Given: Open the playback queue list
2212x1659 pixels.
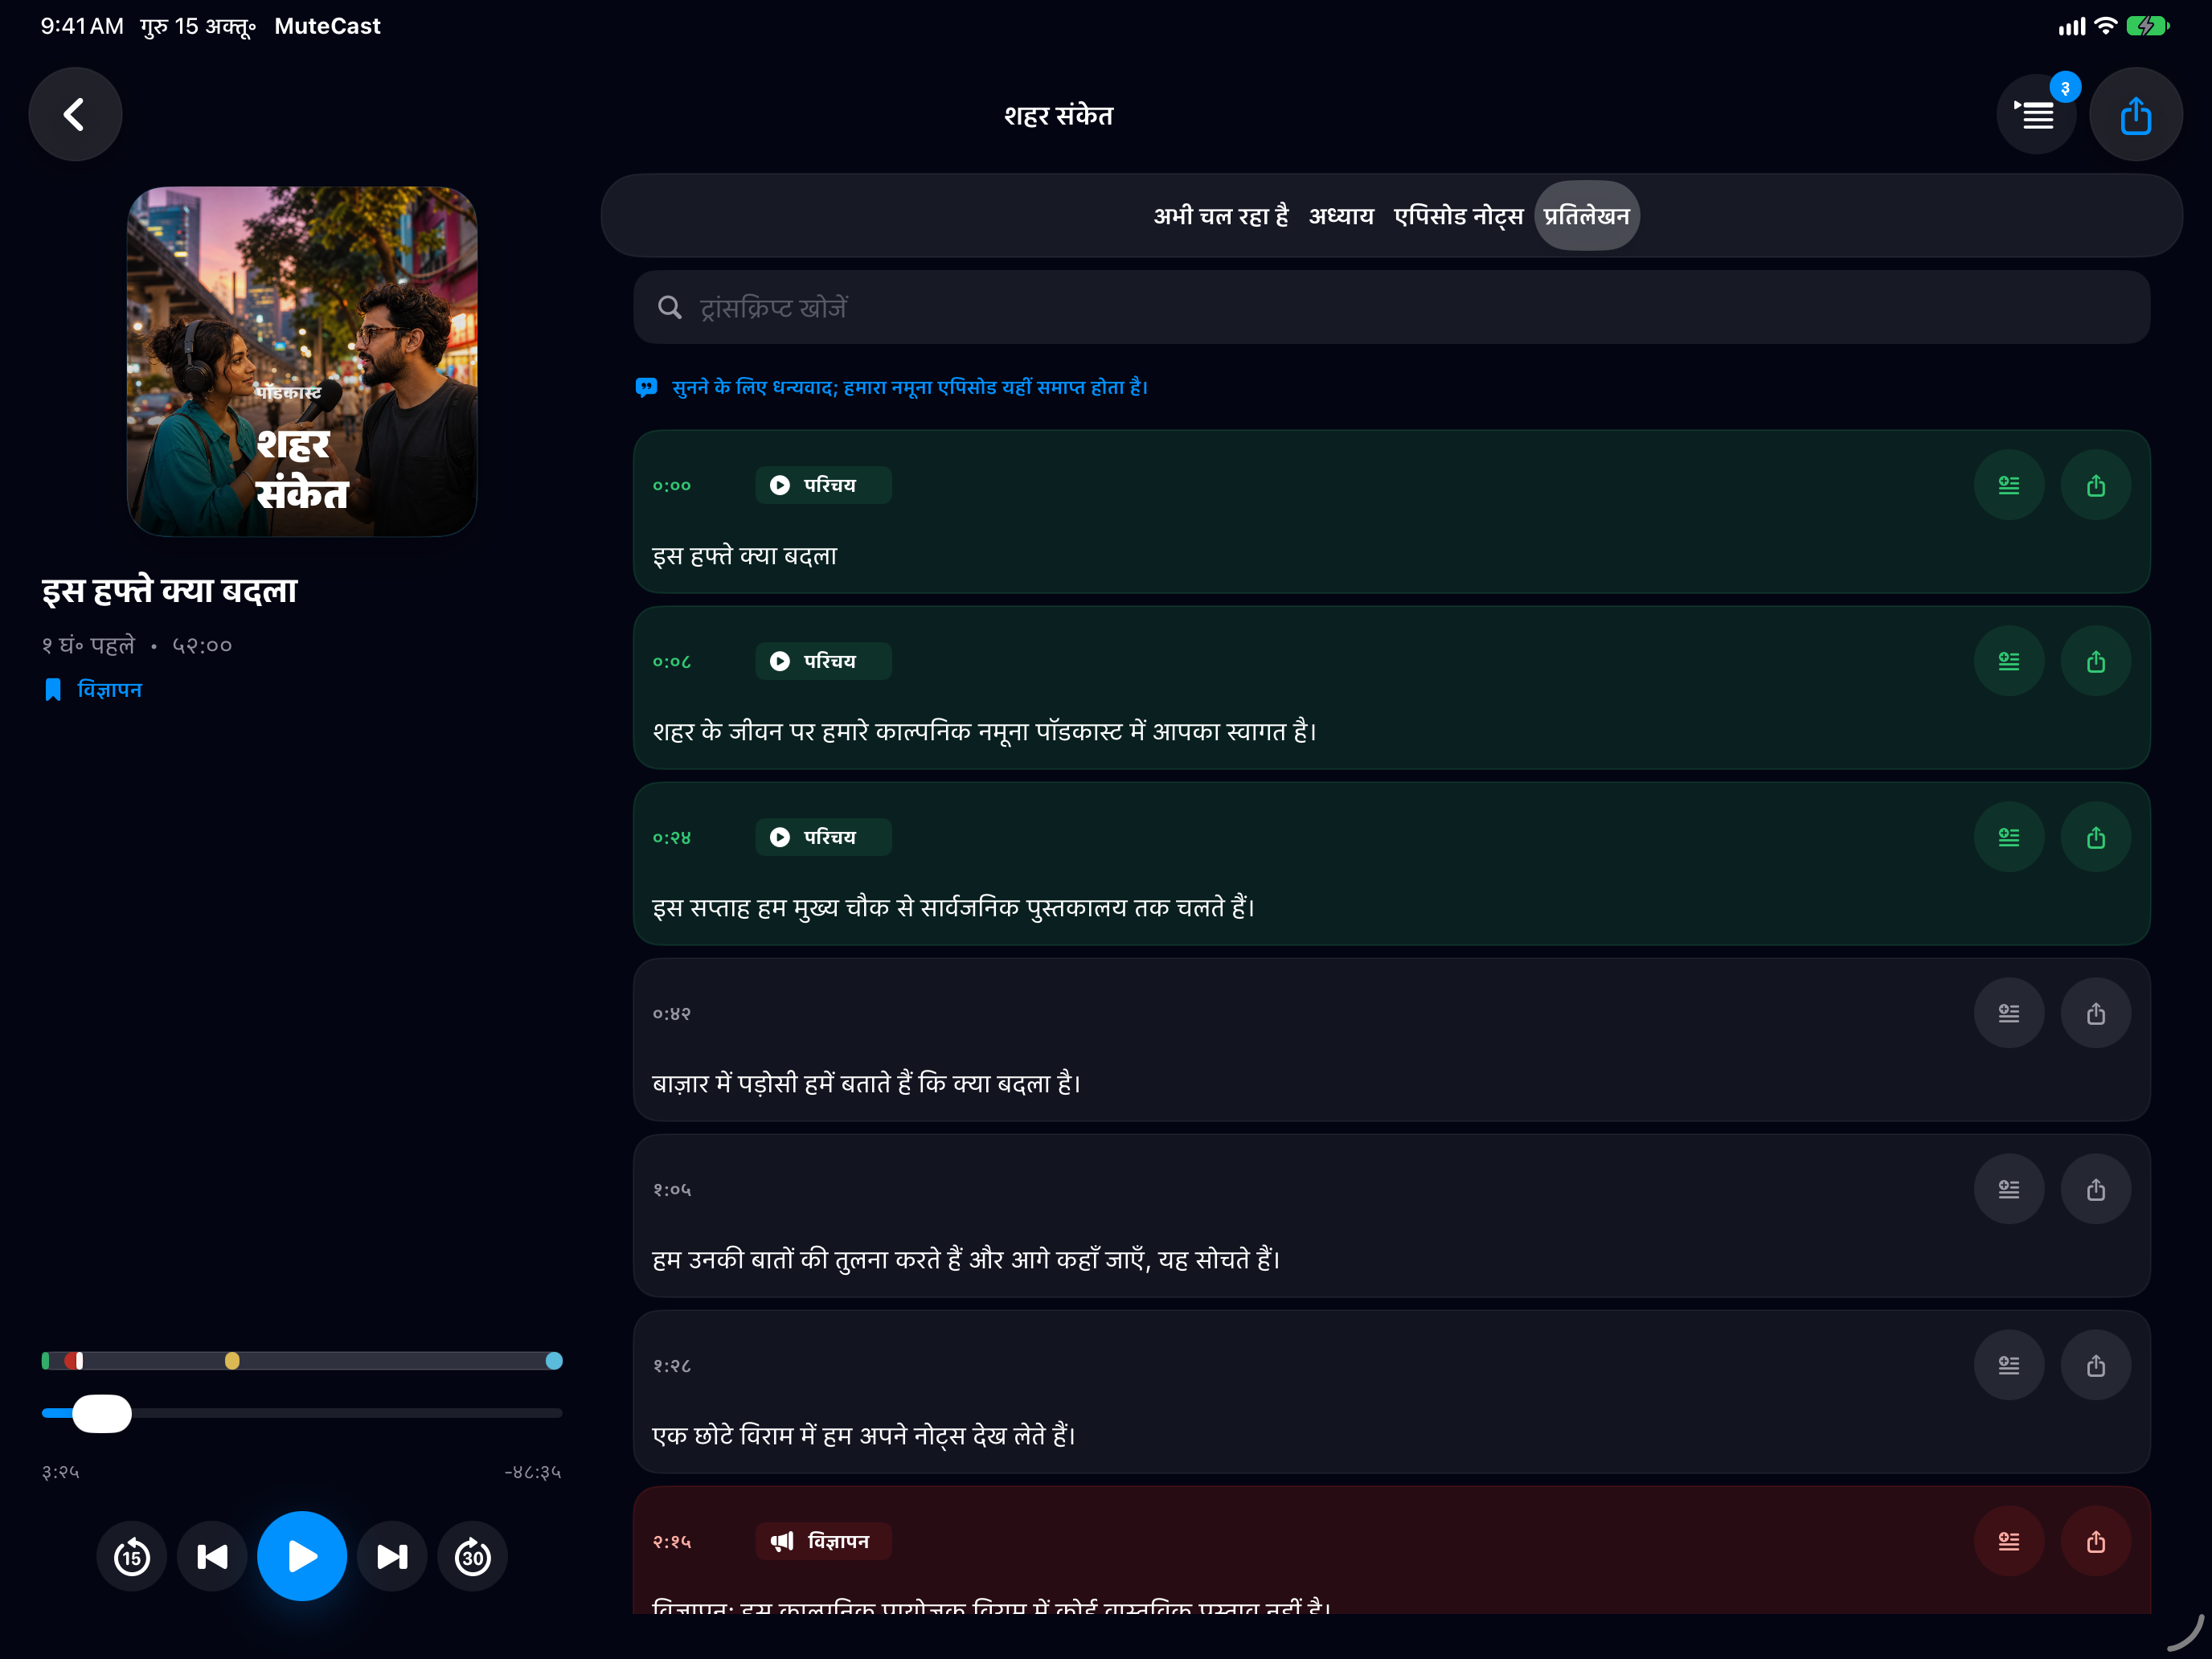Looking at the screenshot, I should (2037, 115).
